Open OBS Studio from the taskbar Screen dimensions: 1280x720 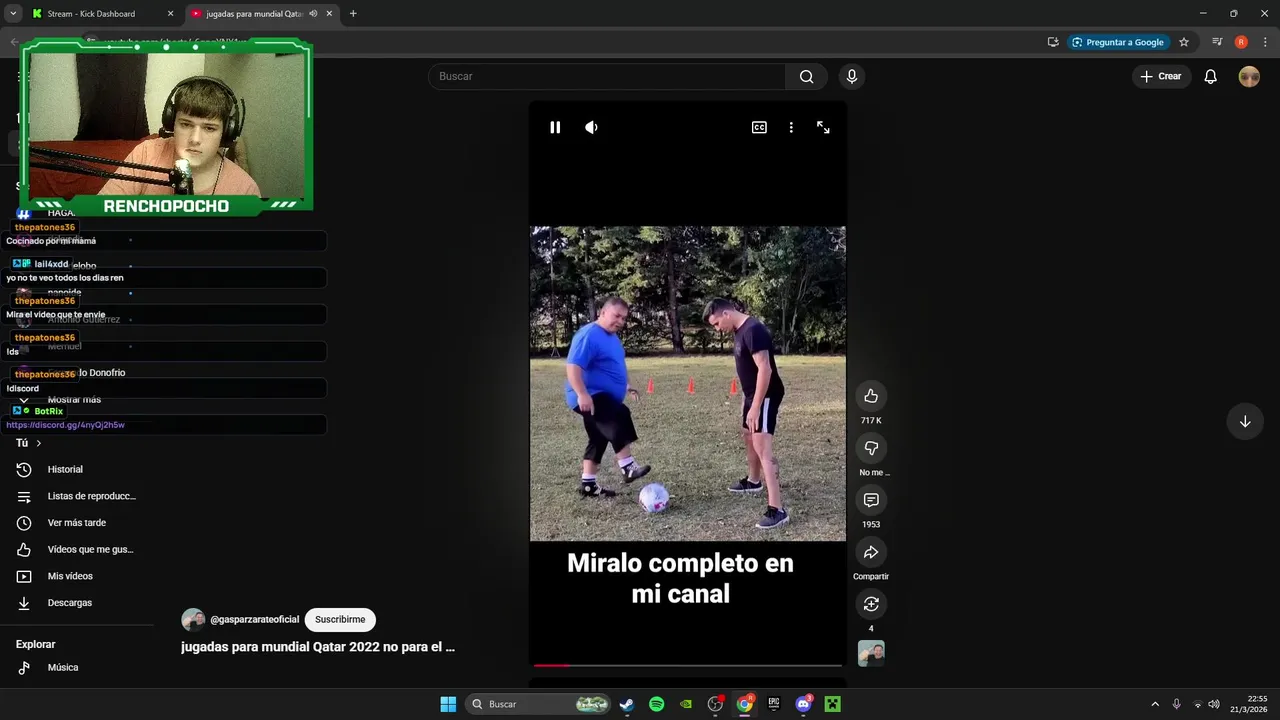[x=715, y=704]
